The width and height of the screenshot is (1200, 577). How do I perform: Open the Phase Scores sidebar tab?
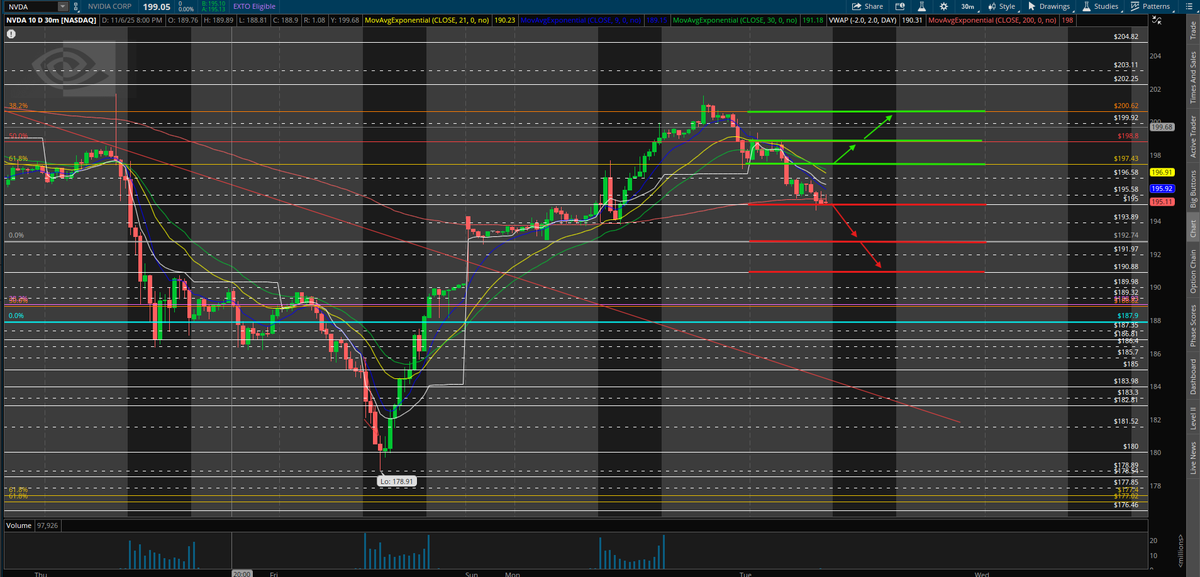(1191, 327)
